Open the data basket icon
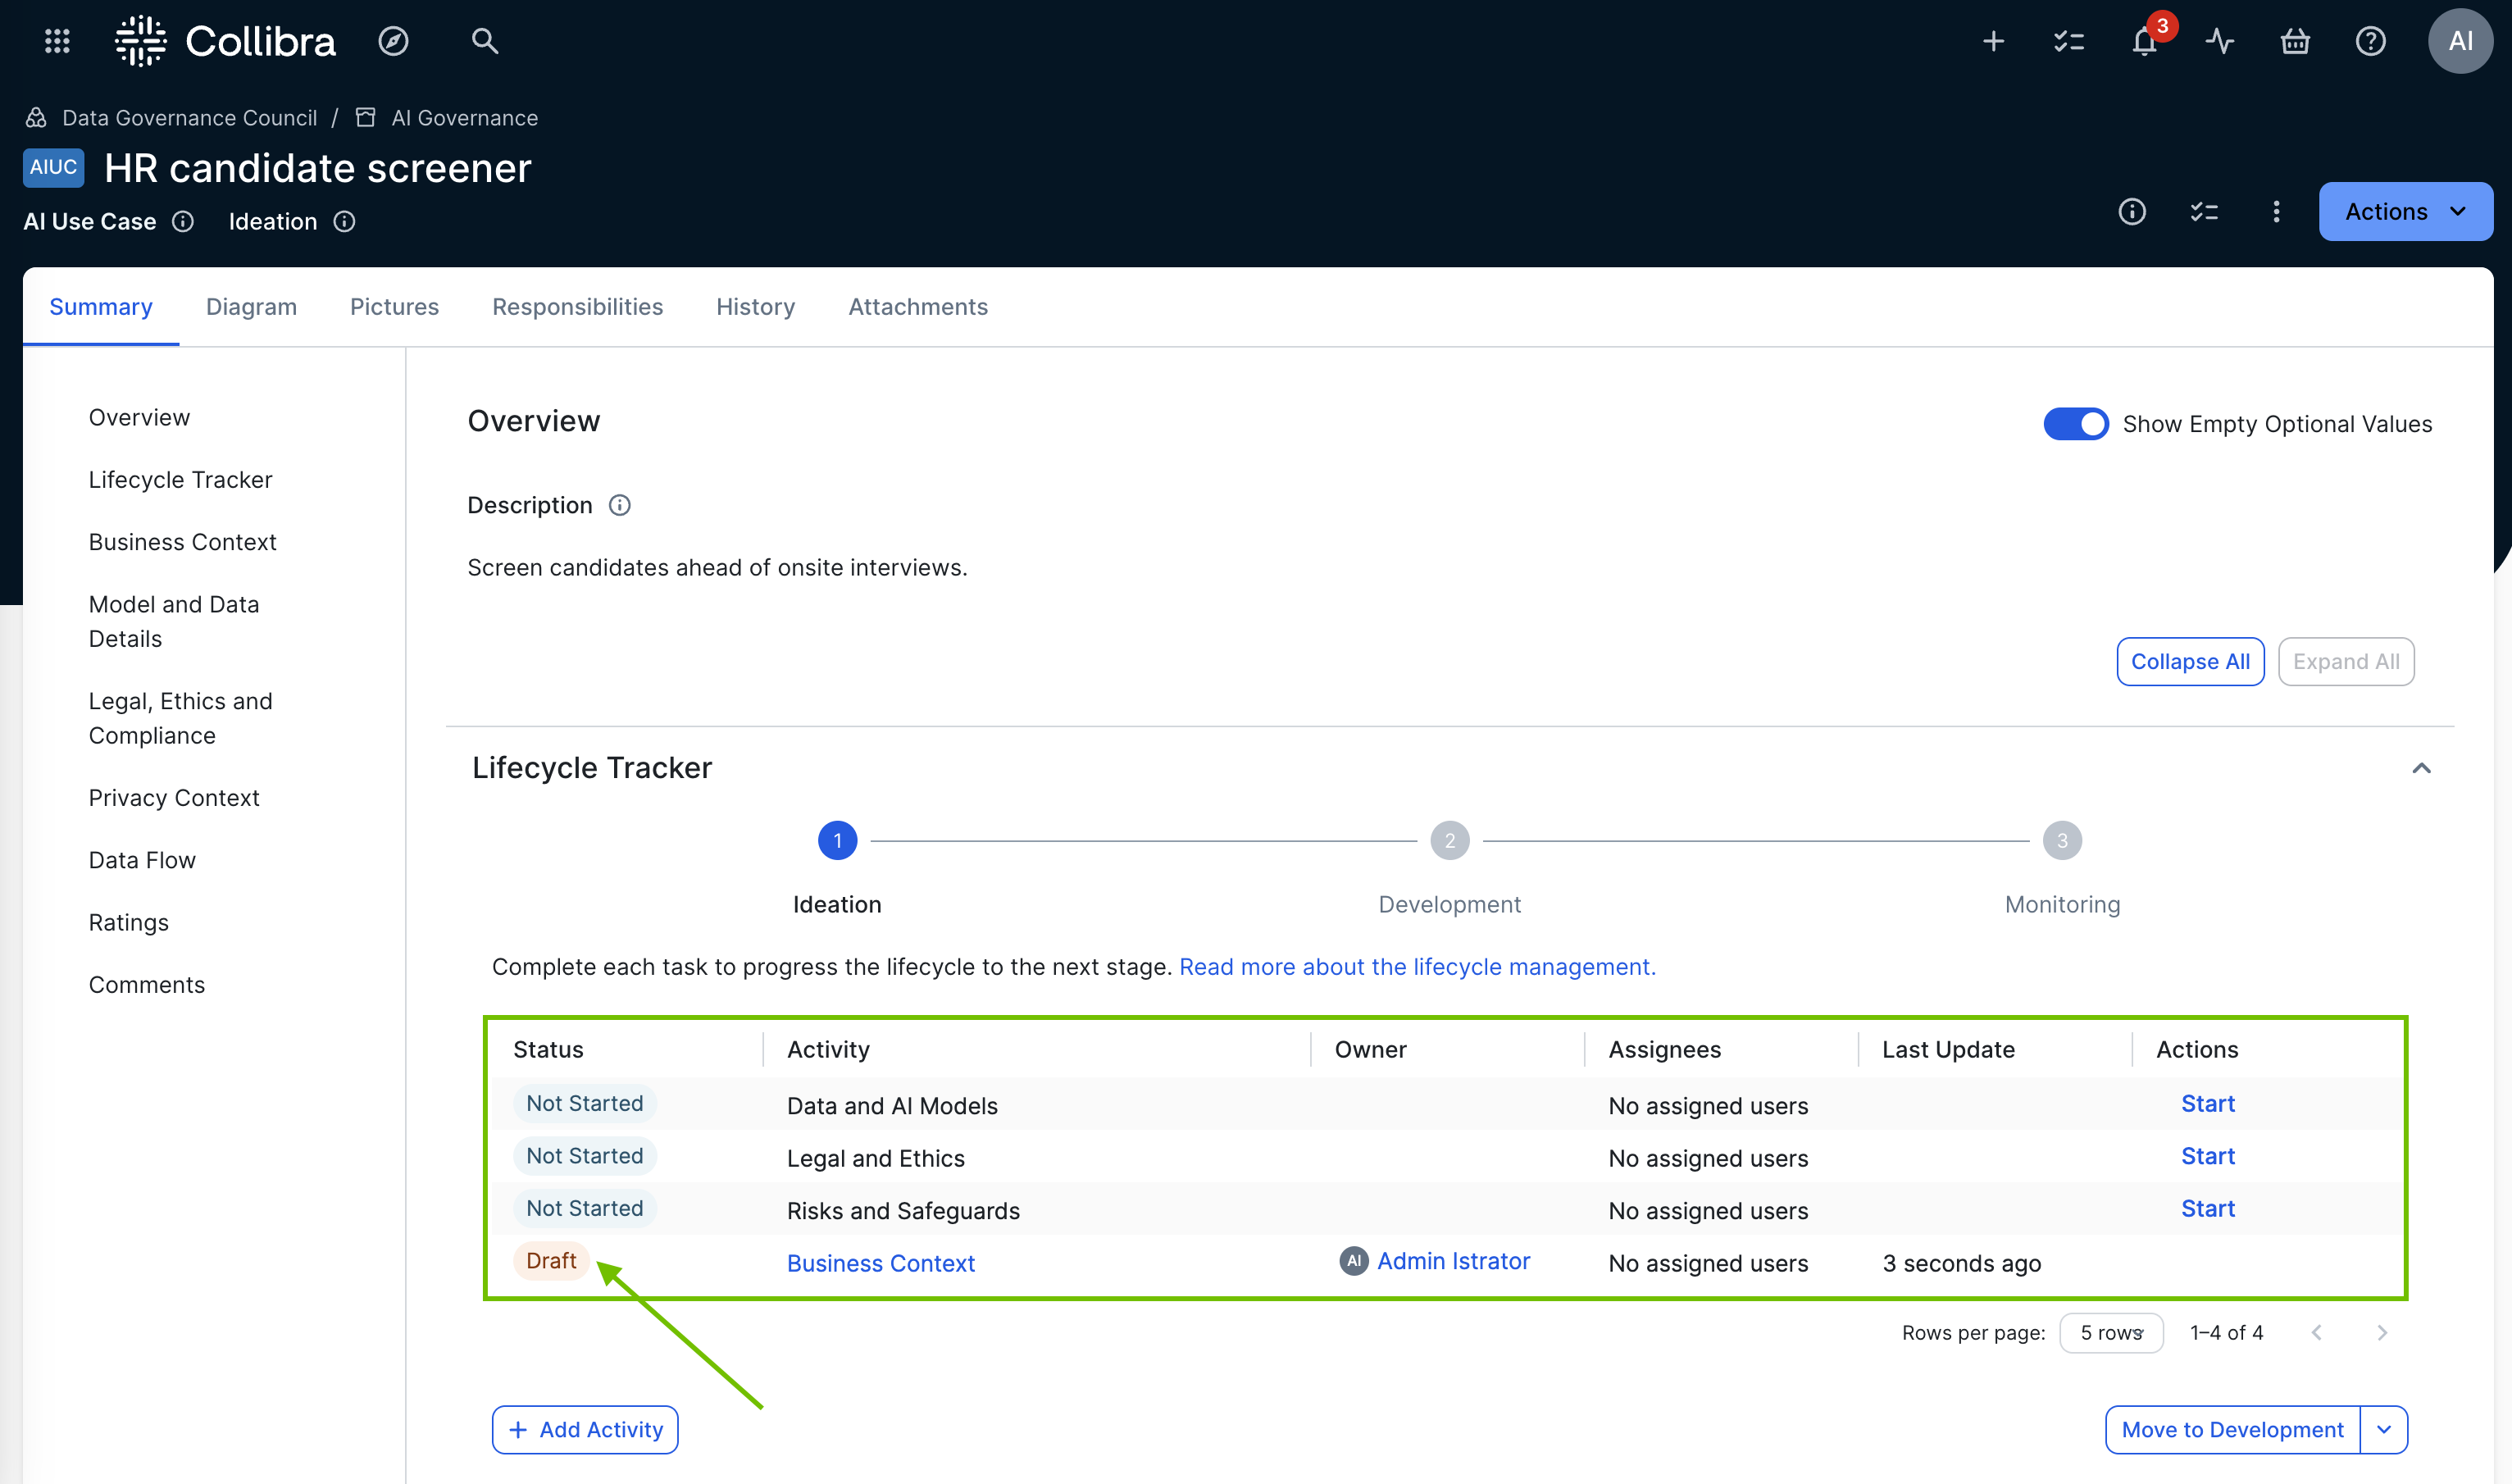Image resolution: width=2512 pixels, height=1484 pixels. (x=2295, y=41)
